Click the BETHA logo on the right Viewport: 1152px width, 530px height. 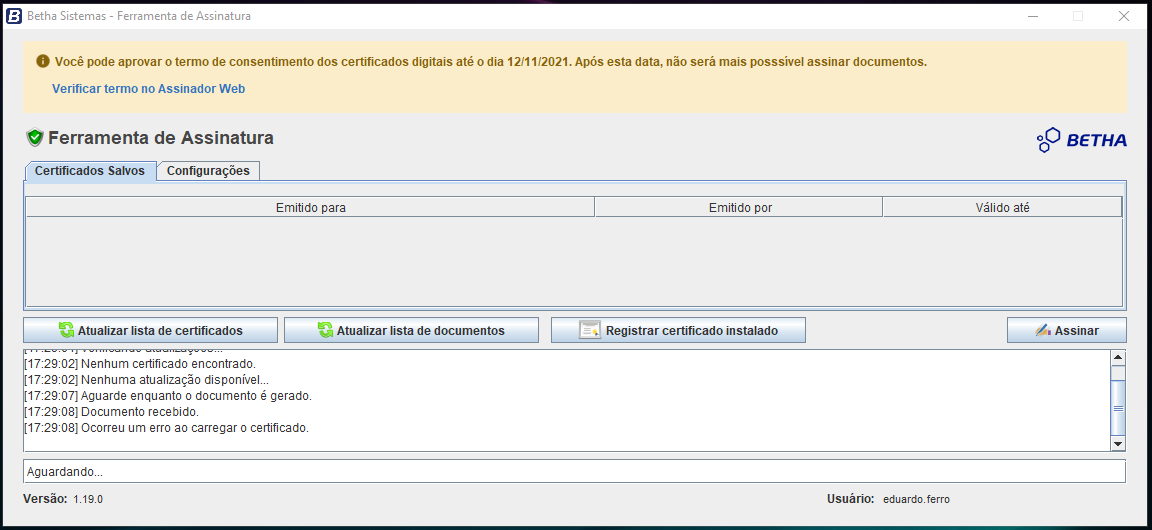(x=1082, y=140)
